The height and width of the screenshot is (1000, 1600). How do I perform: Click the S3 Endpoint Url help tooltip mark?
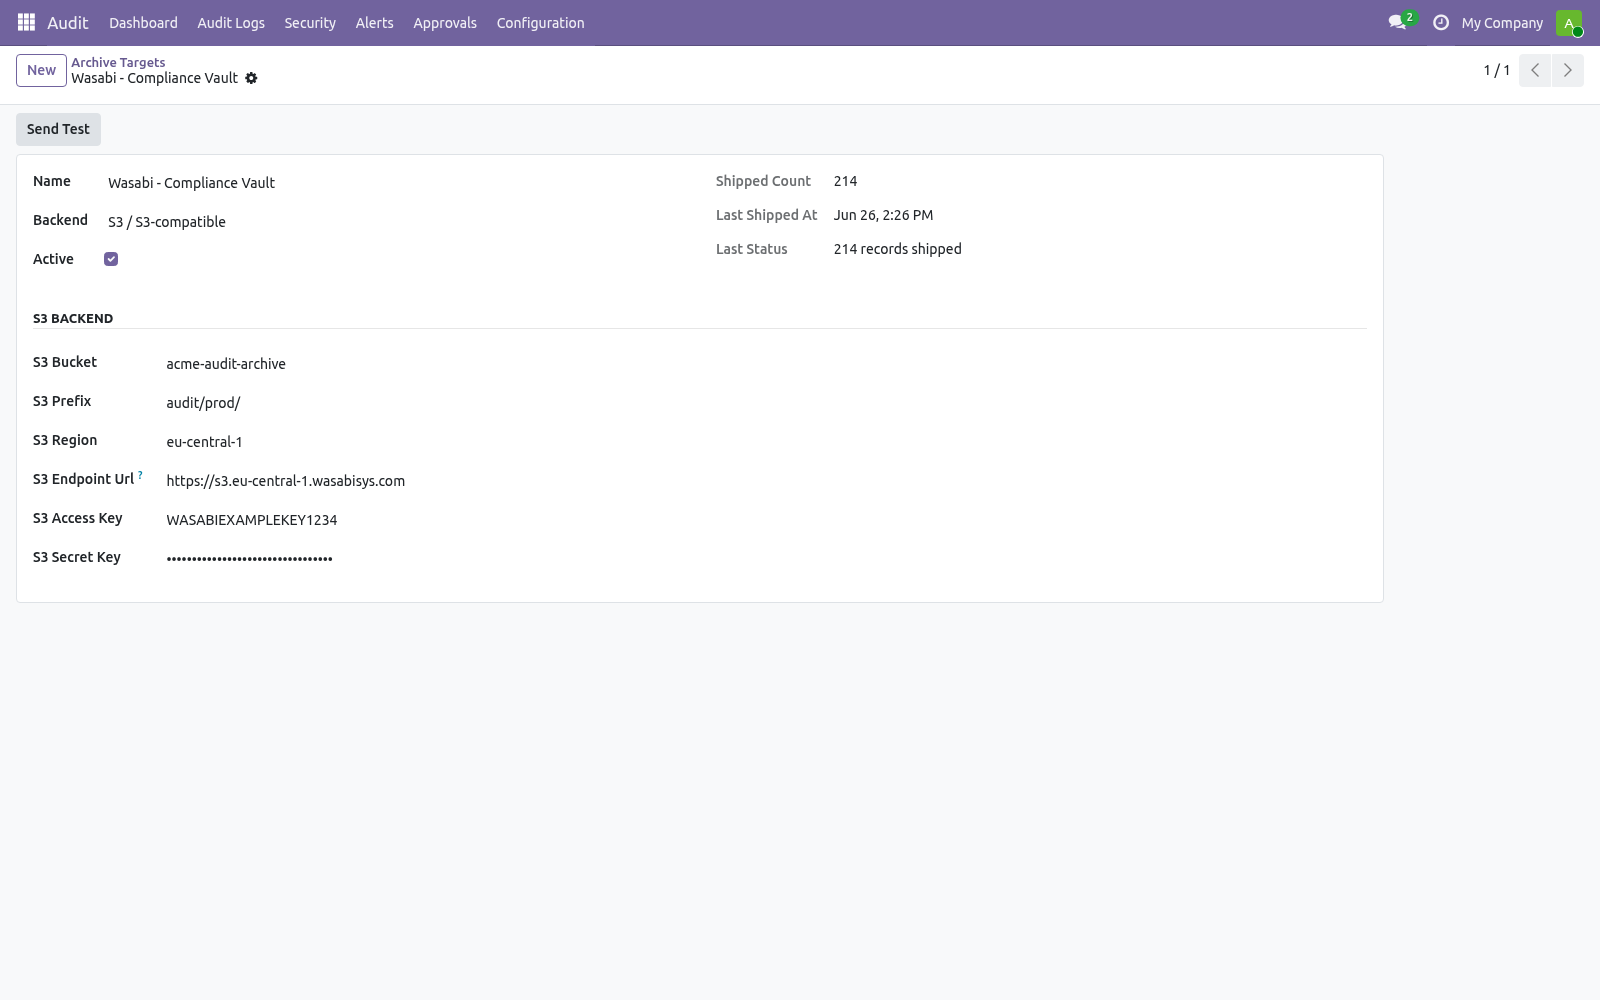[x=140, y=475]
